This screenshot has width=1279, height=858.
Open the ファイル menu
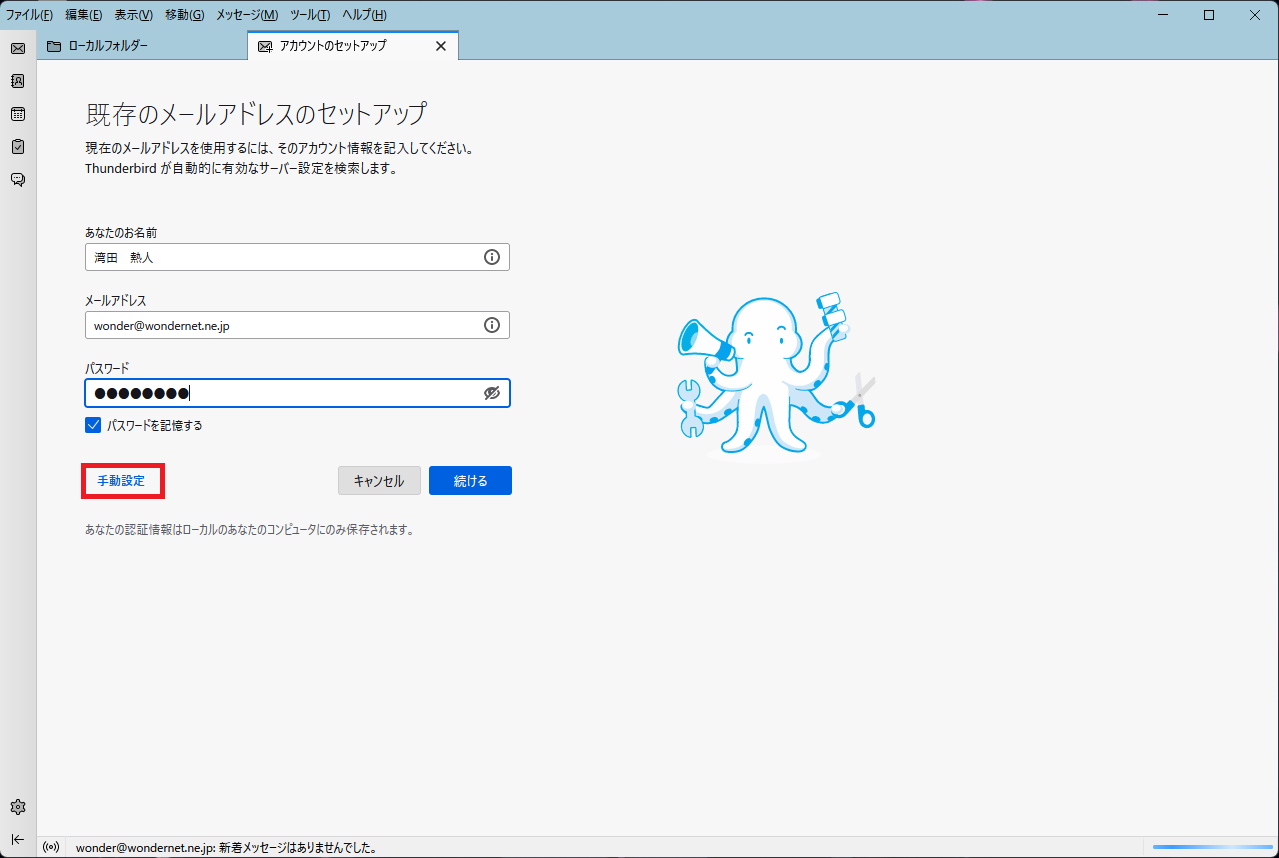coord(29,15)
